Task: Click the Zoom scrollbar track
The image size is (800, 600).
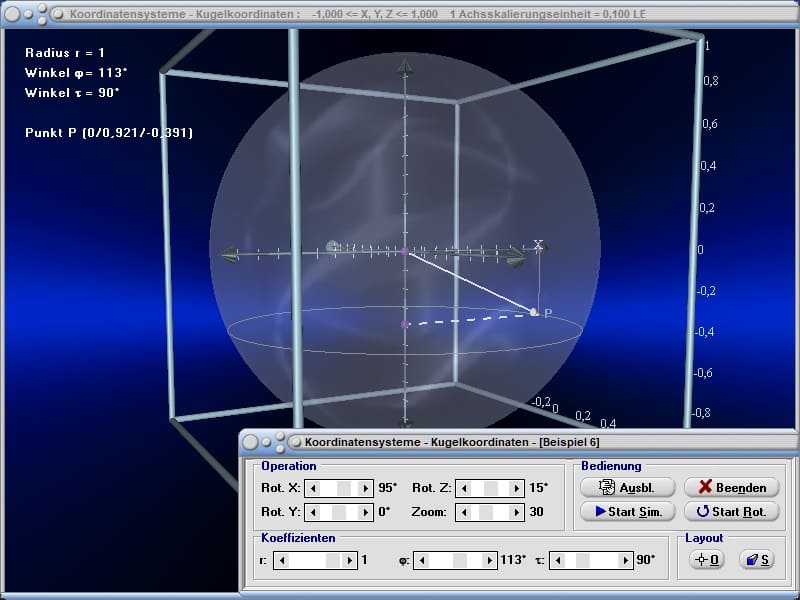Action: pyautogui.click(x=490, y=512)
